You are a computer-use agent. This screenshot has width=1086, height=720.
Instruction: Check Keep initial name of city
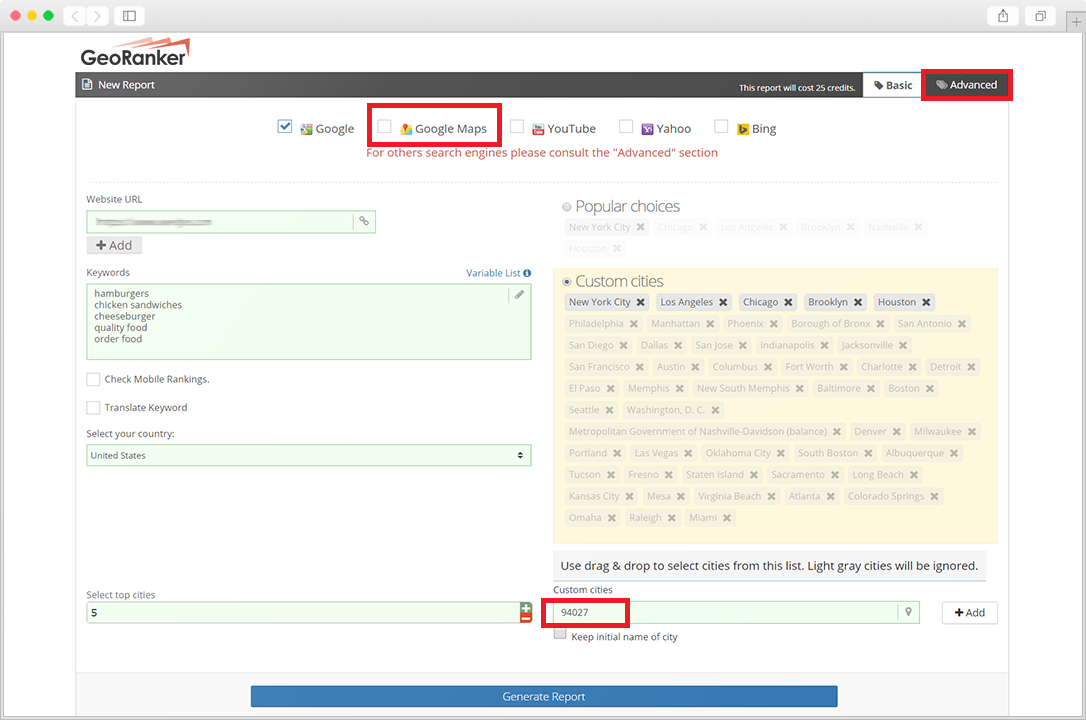(x=560, y=634)
